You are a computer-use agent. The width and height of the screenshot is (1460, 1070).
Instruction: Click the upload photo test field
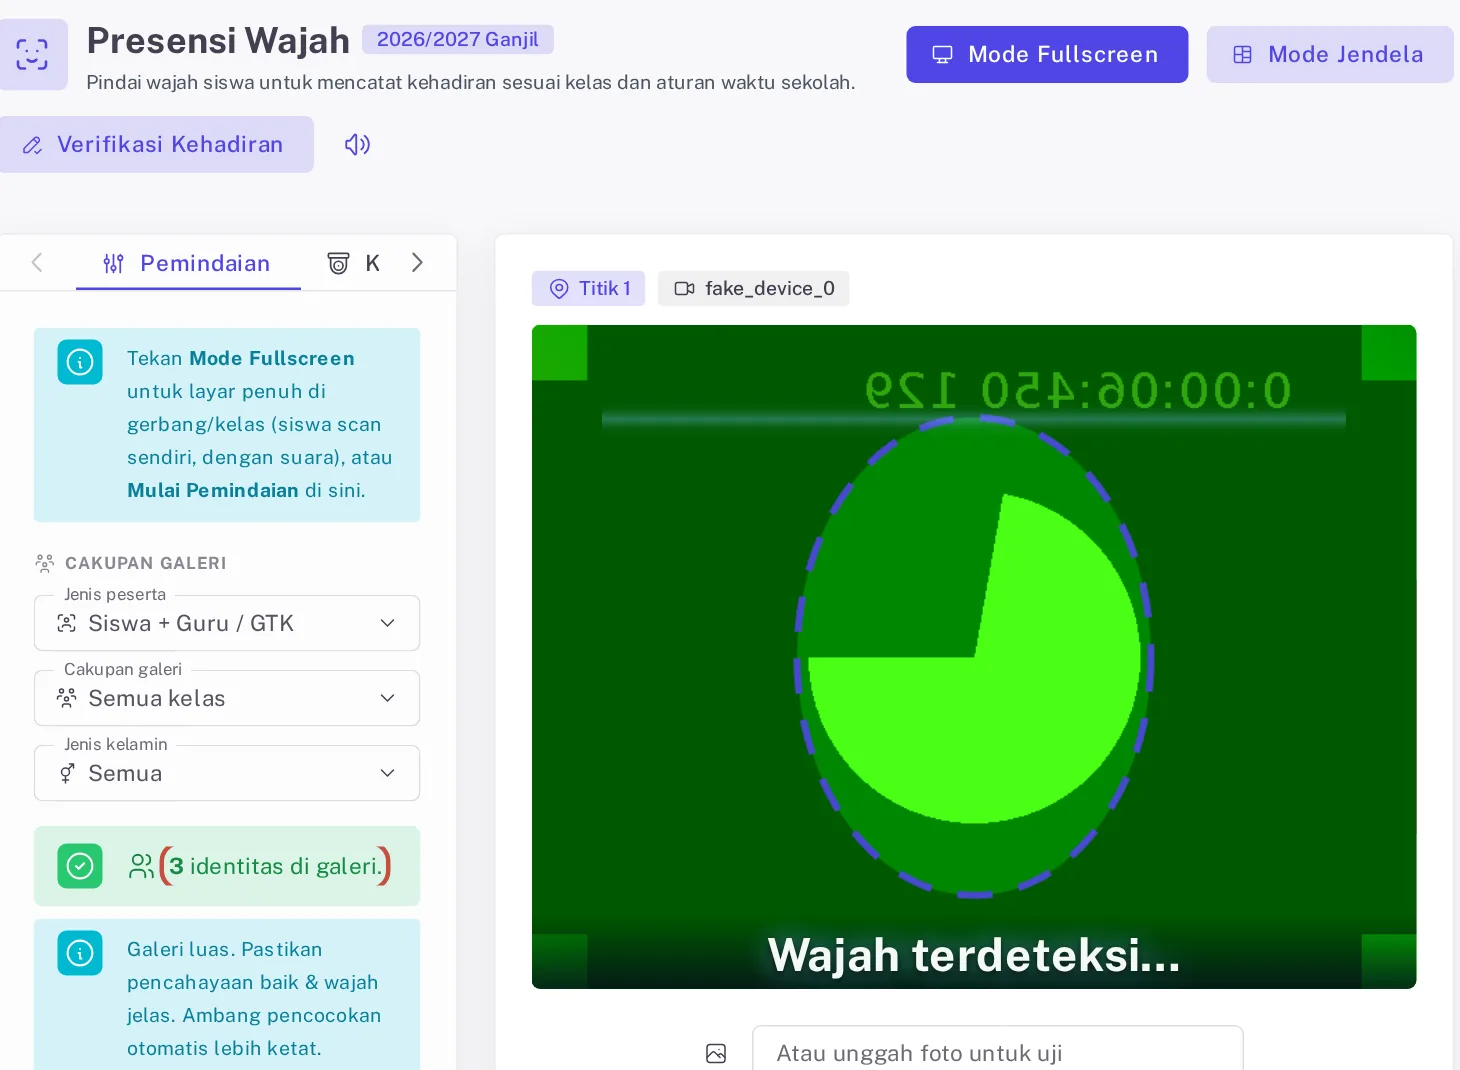coord(998,1050)
